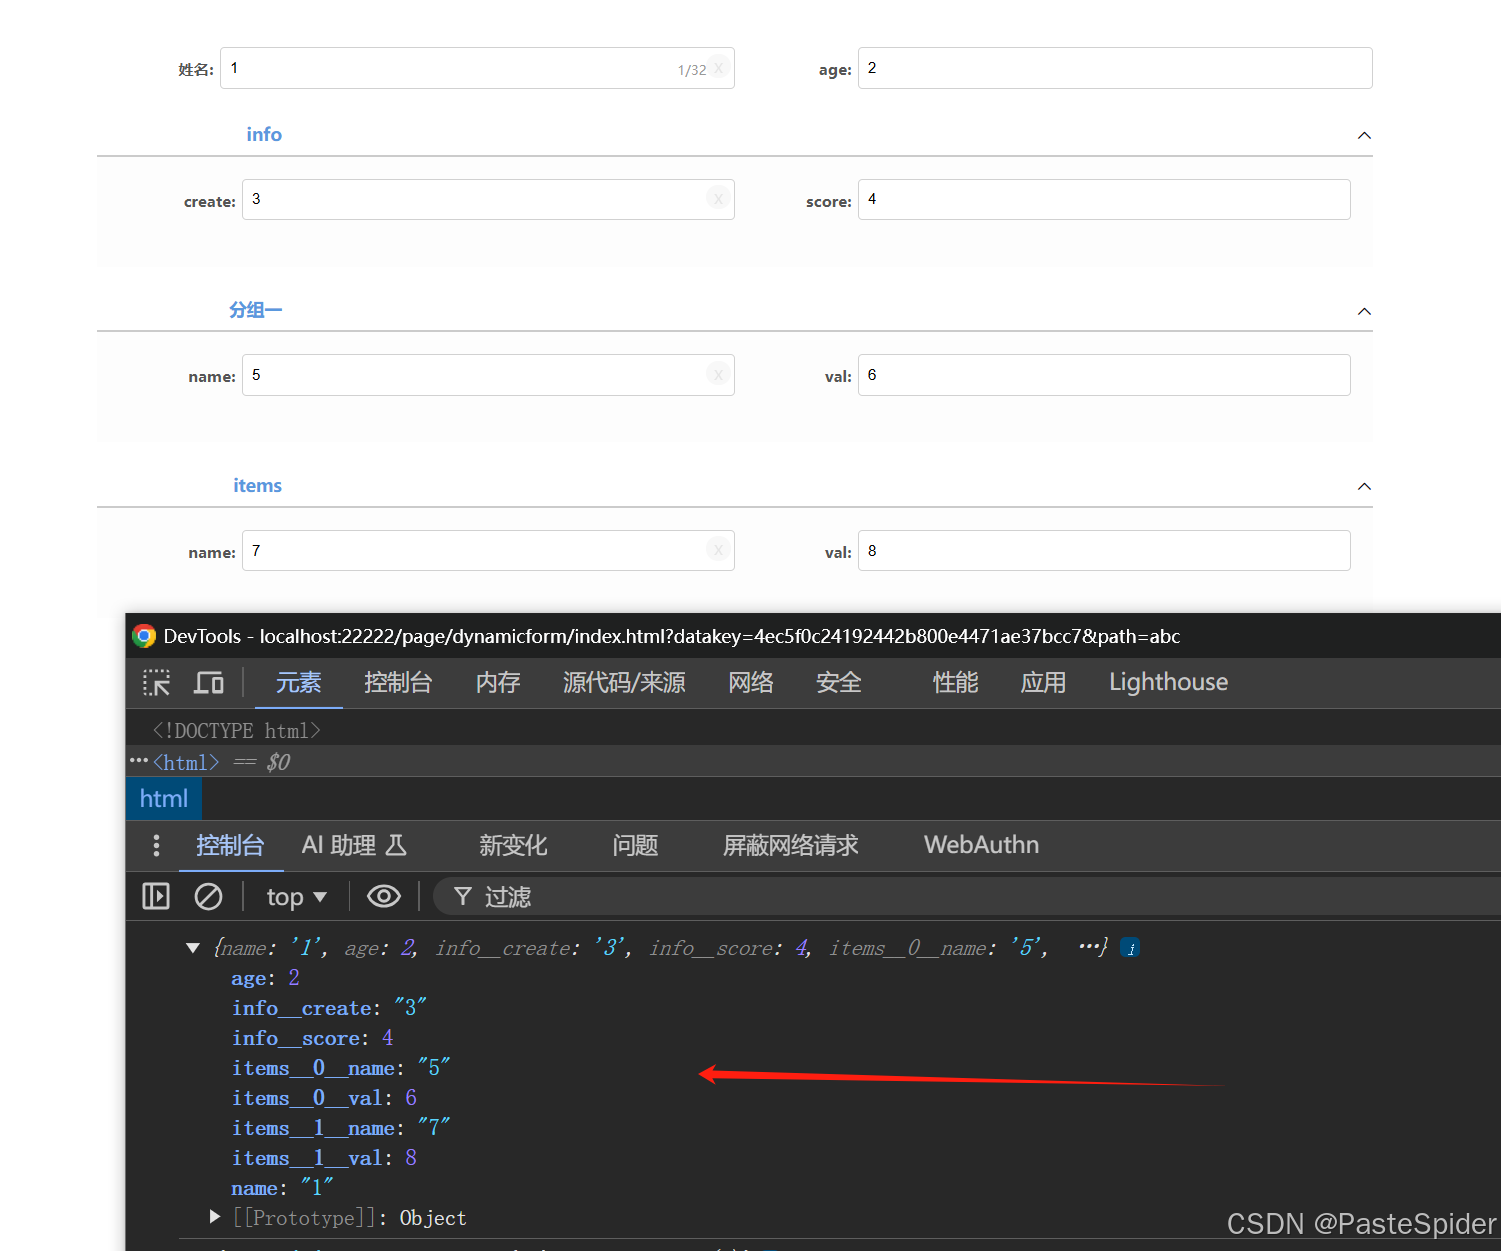This screenshot has height=1251, width=1501.
Task: Select the drawer 控制台 tab
Action: (230, 846)
